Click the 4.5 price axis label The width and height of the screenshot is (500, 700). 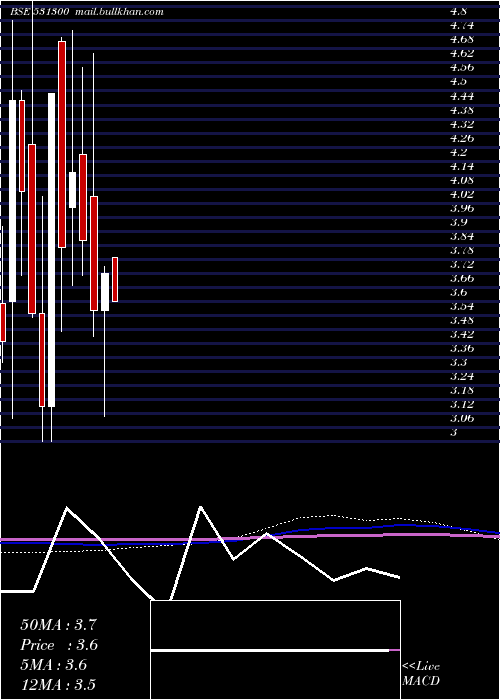[x=458, y=81]
